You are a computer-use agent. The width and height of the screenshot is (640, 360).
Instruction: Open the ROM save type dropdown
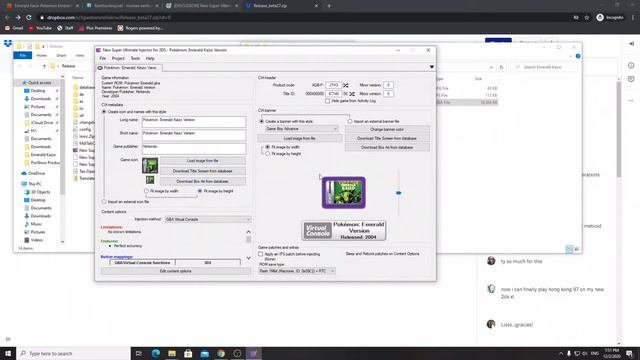(x=297, y=271)
